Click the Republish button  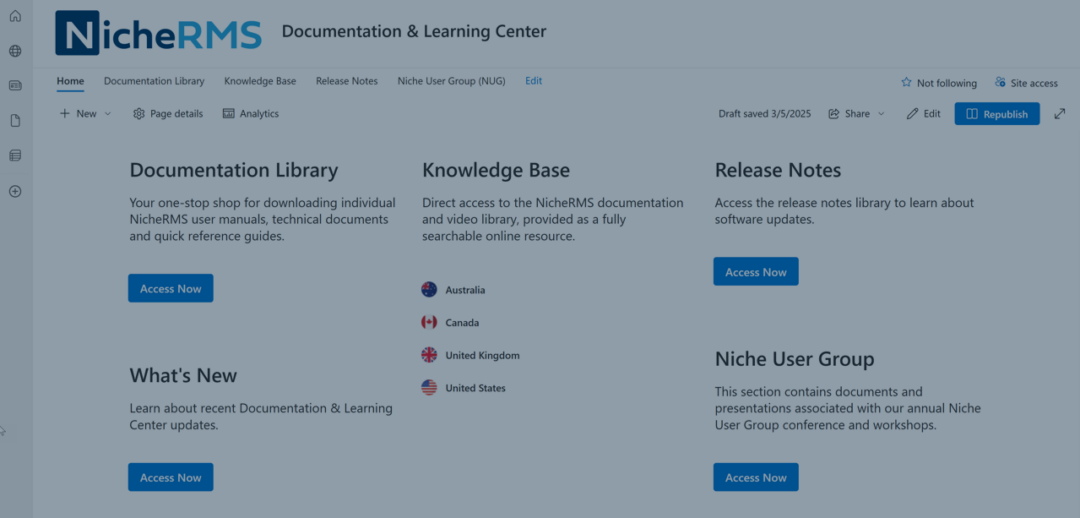coord(996,114)
